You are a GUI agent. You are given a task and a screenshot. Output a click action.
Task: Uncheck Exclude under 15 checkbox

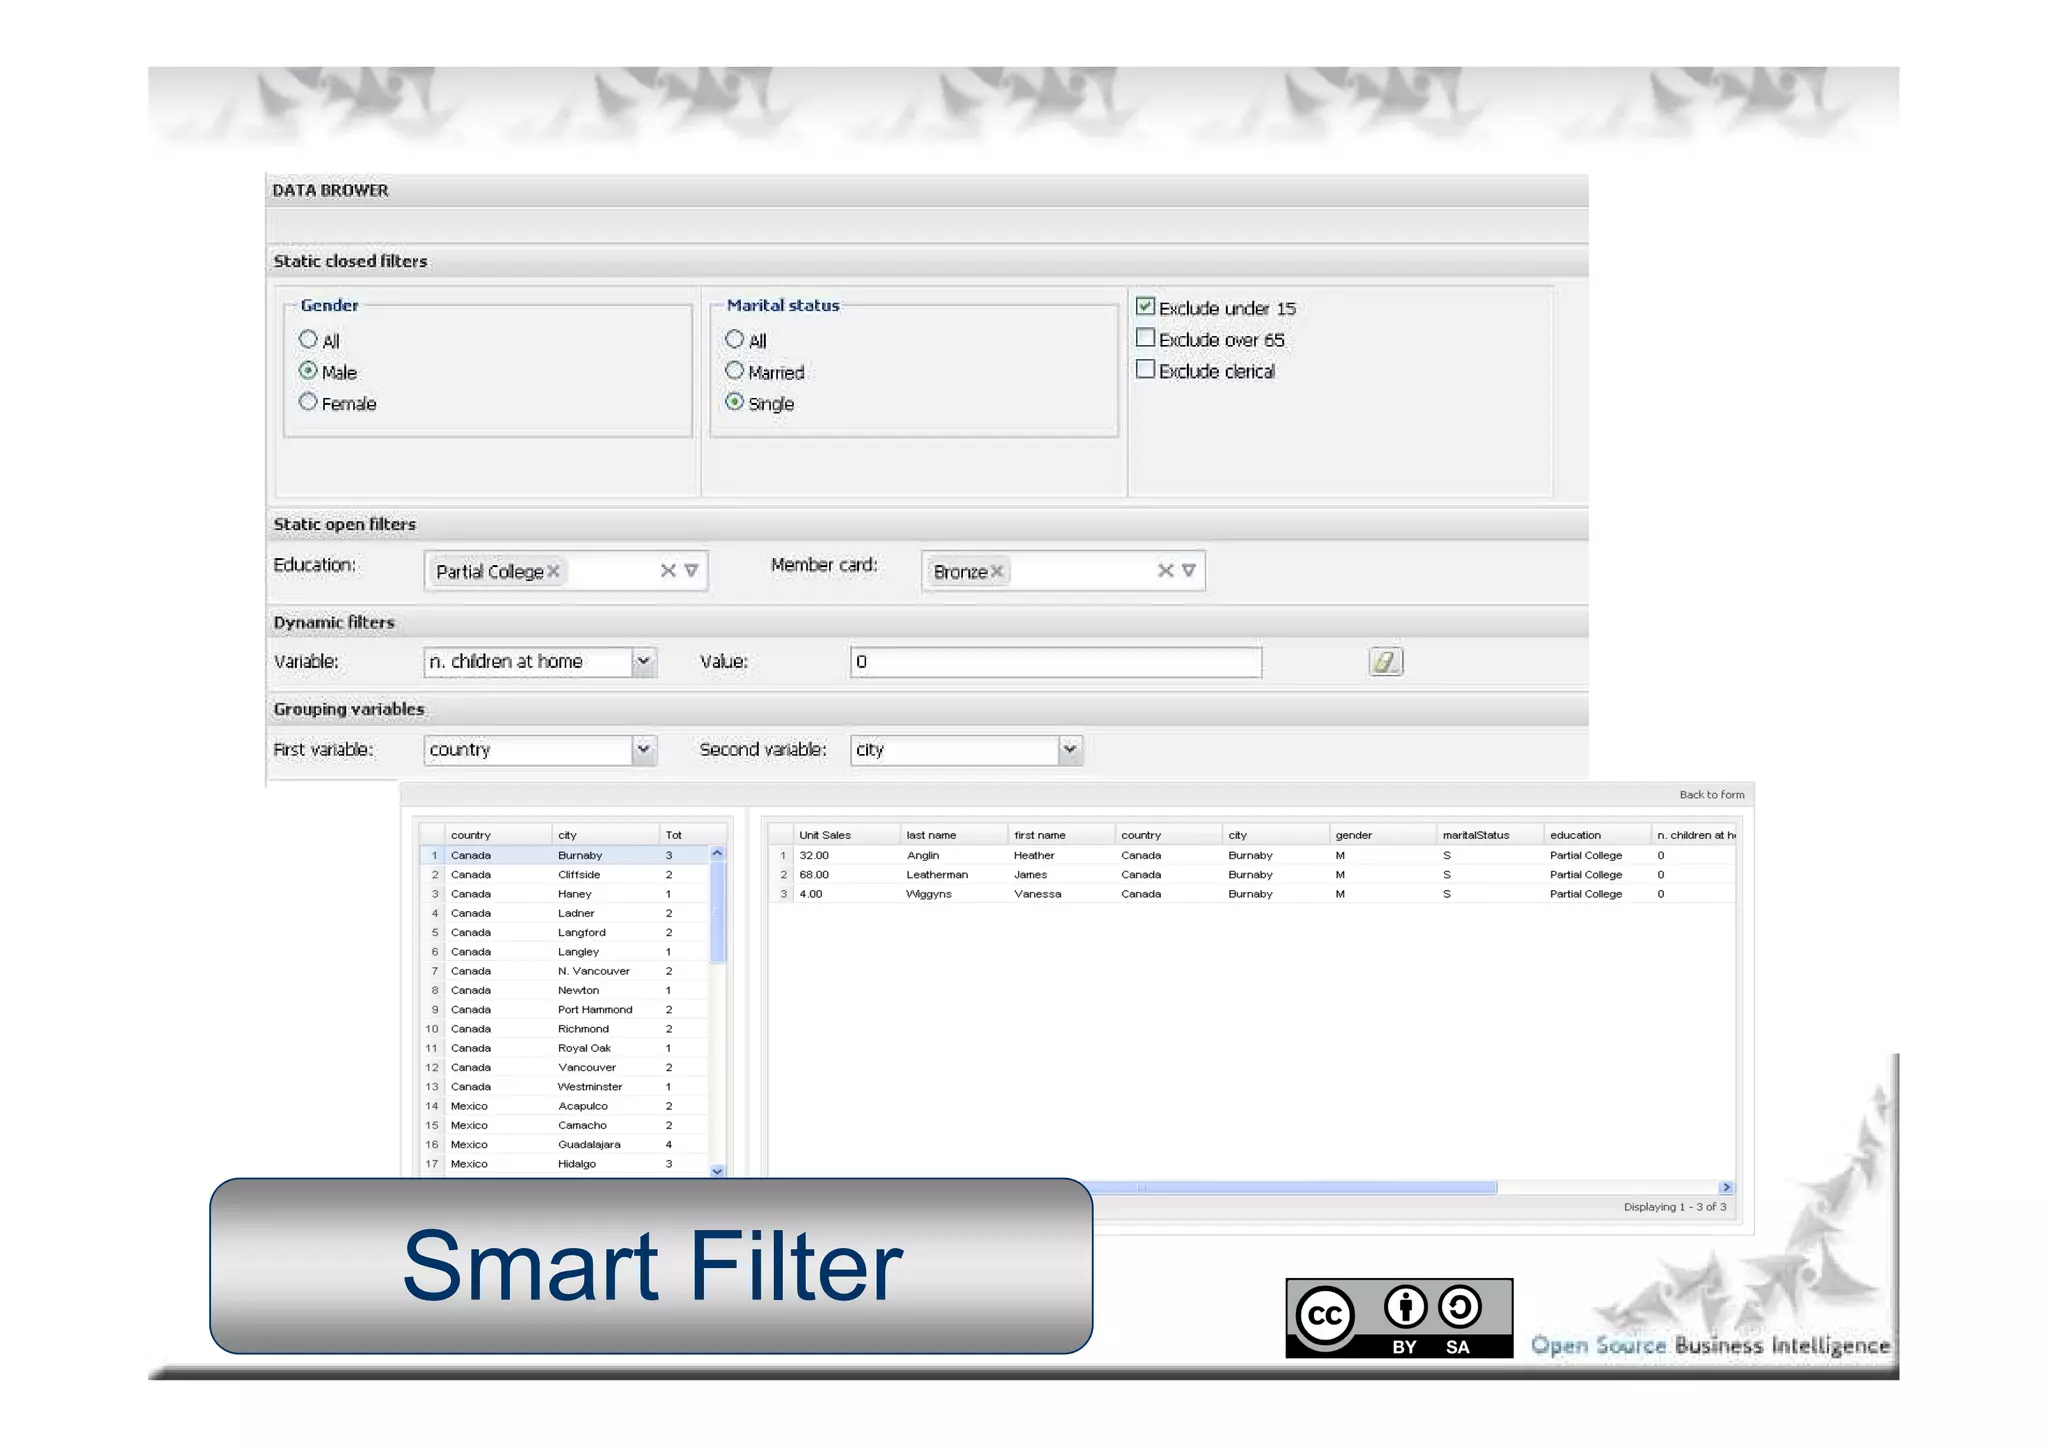point(1146,307)
